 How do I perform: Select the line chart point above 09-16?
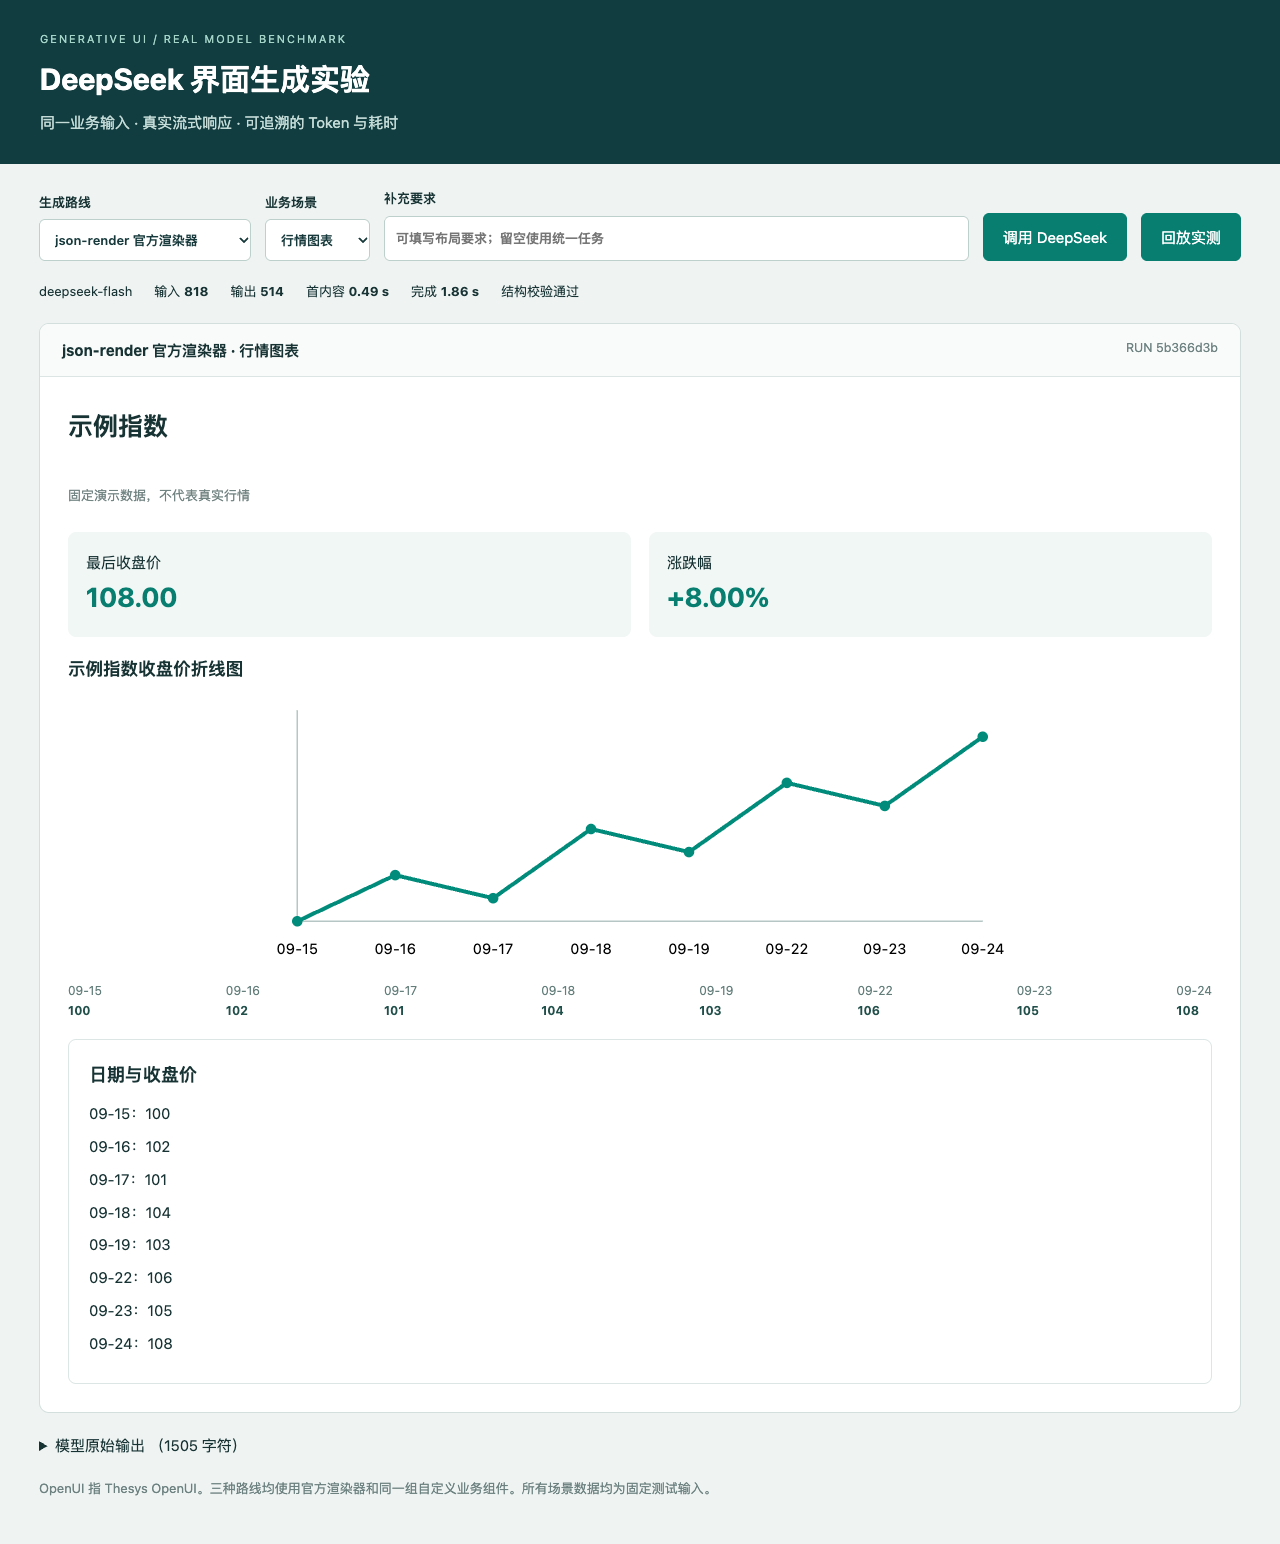pos(395,875)
